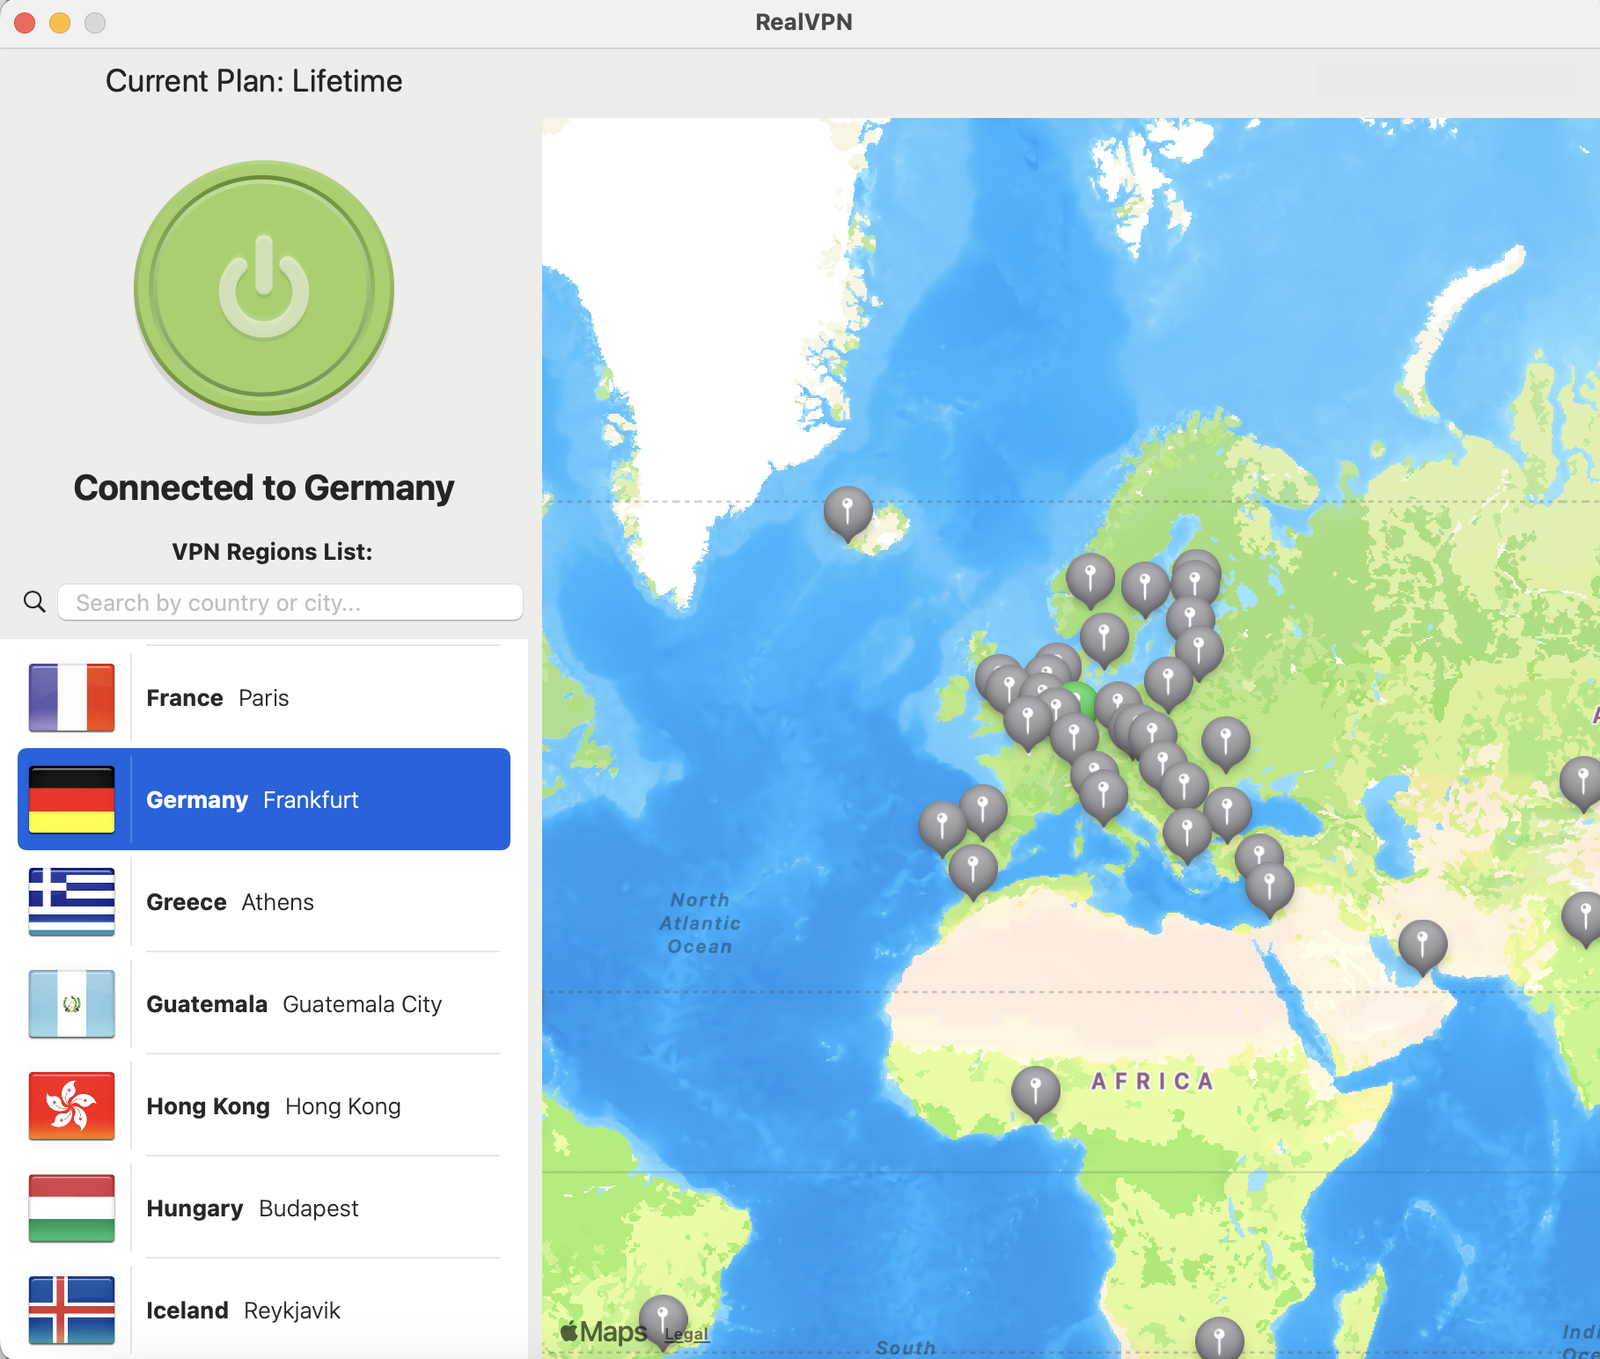Click the green power button to disconnect
The height and width of the screenshot is (1359, 1600).
(x=263, y=290)
